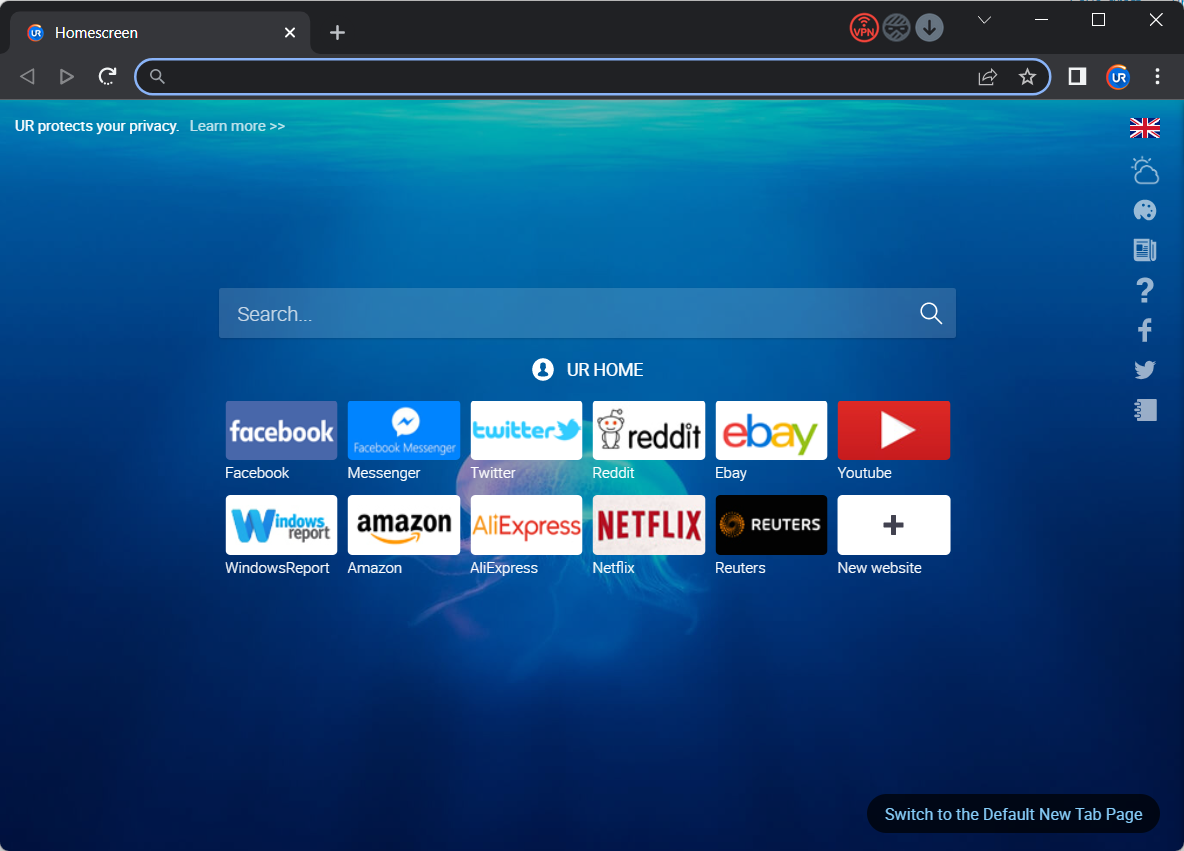Change language via UK flag
The image size is (1184, 851).
tap(1145, 128)
